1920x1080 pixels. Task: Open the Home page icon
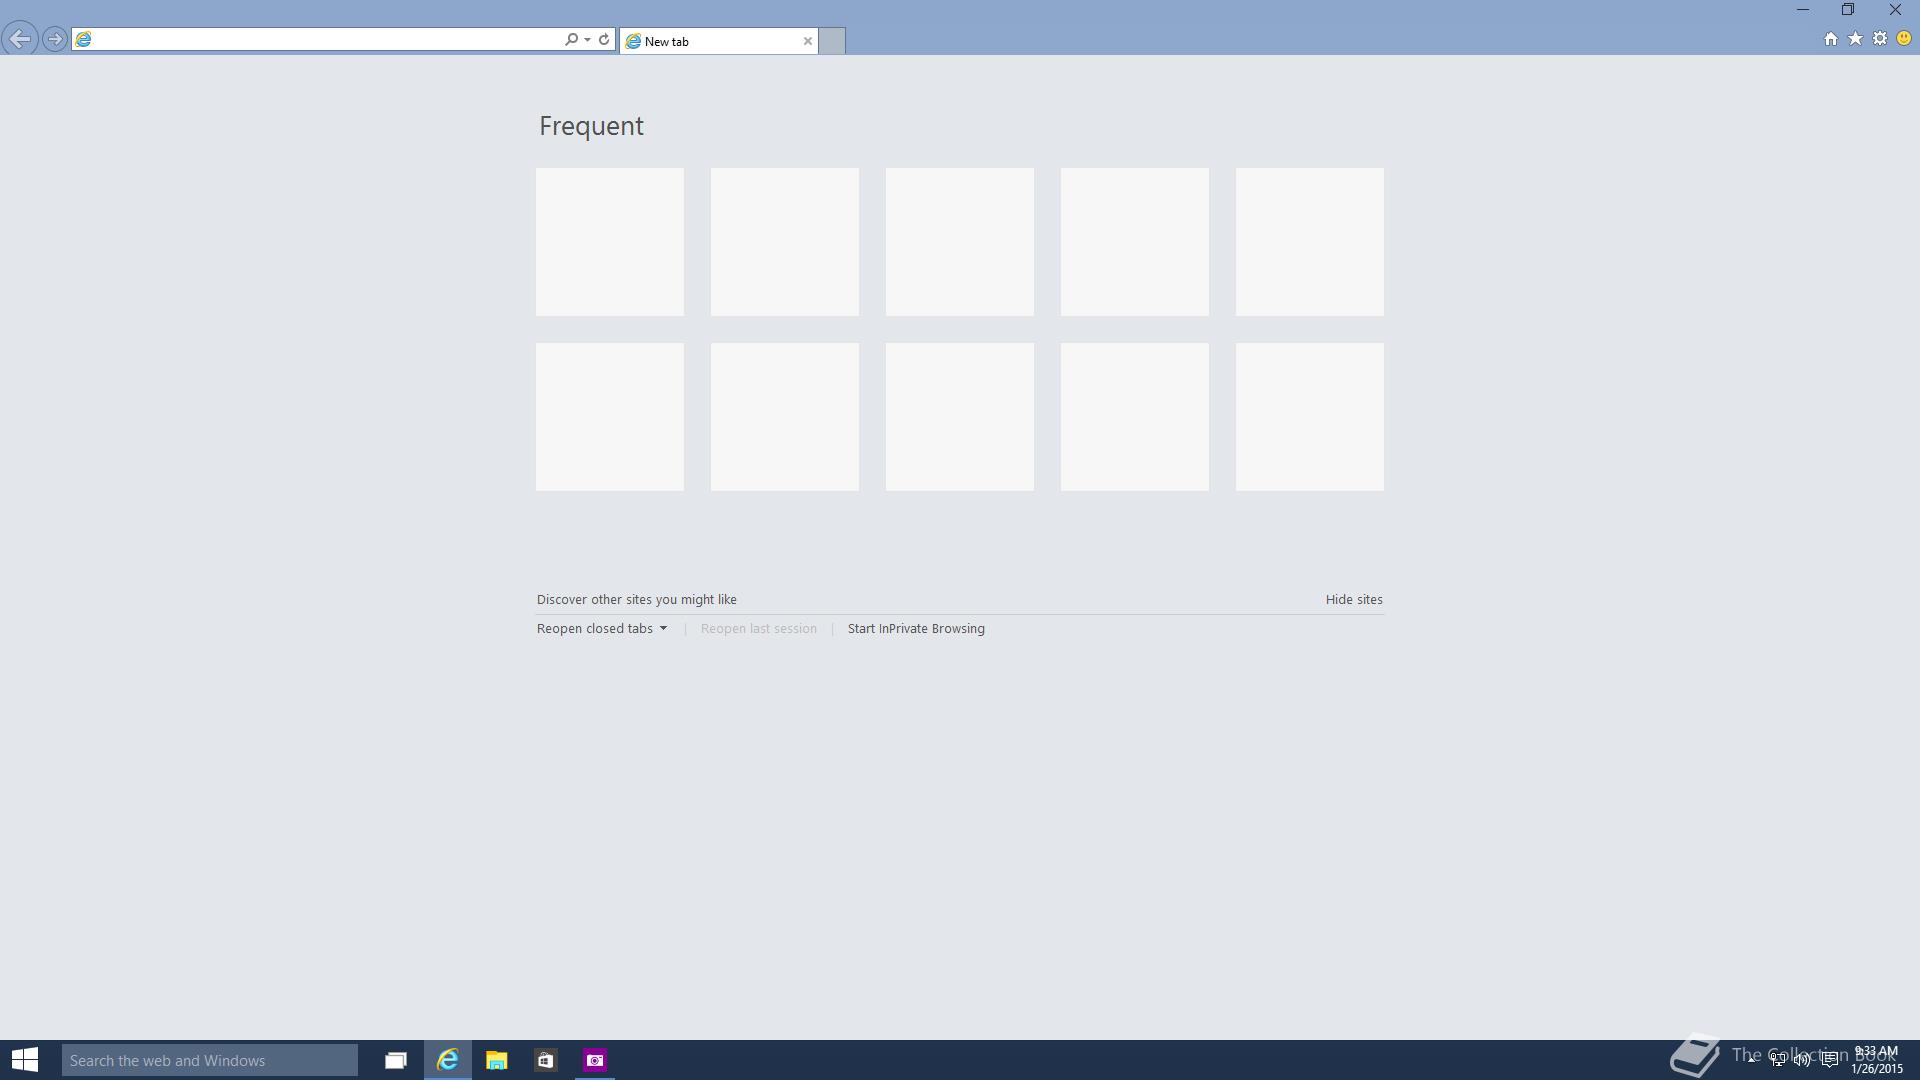[1830, 39]
